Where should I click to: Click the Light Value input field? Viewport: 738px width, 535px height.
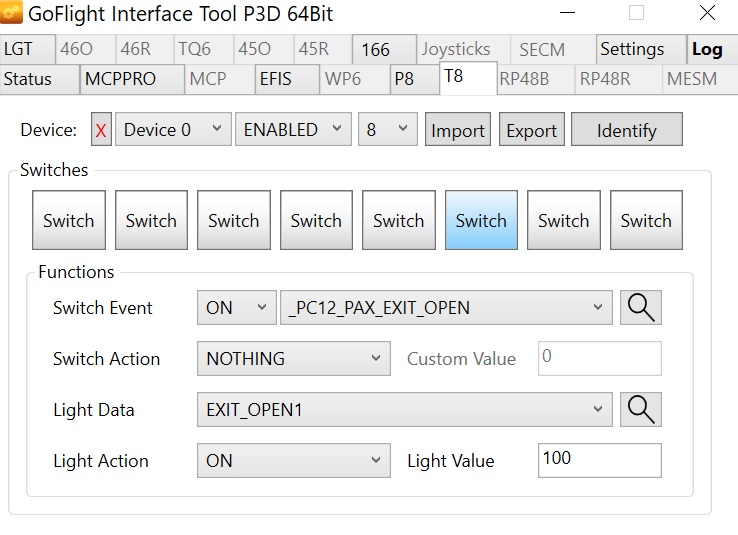(599, 460)
